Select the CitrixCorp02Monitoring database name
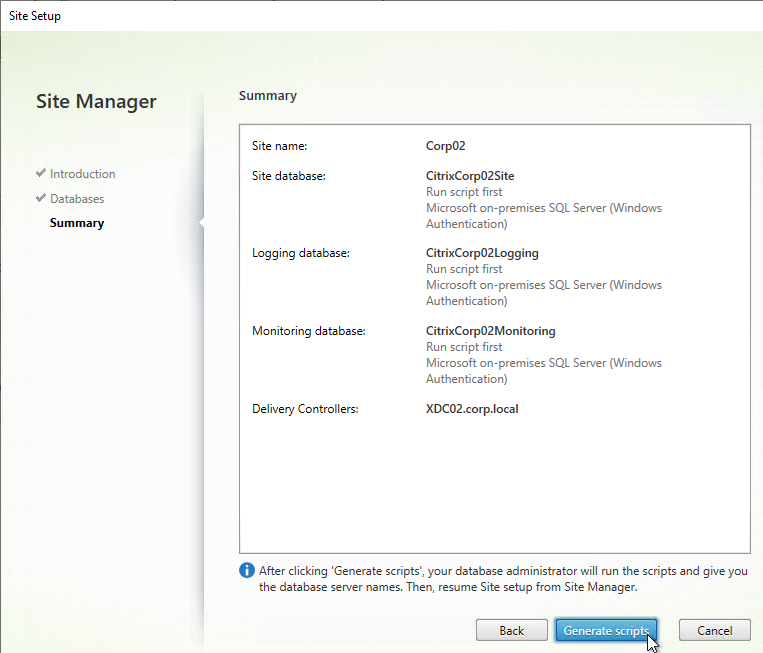763x653 pixels. [x=490, y=331]
